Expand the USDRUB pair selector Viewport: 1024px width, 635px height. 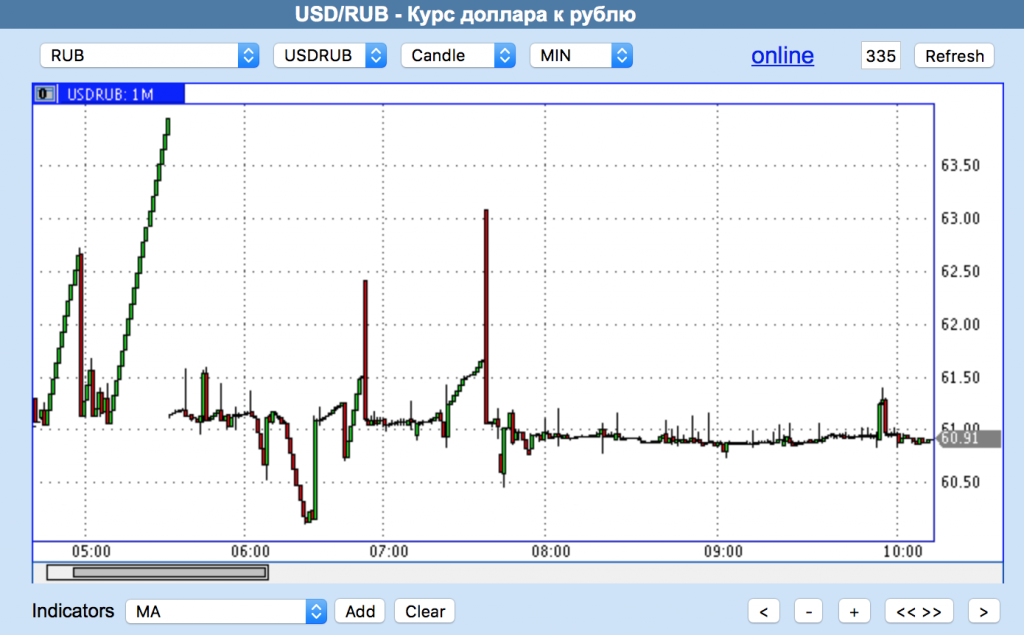tap(329, 56)
